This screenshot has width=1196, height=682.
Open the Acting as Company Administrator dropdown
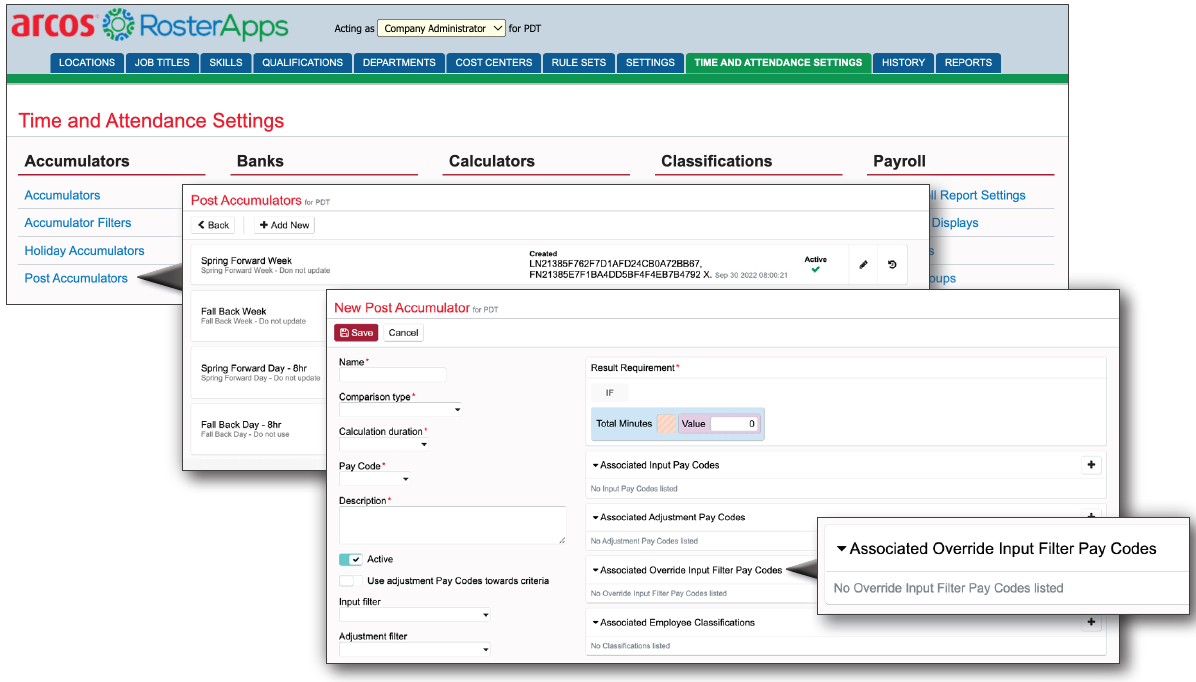[442, 28]
